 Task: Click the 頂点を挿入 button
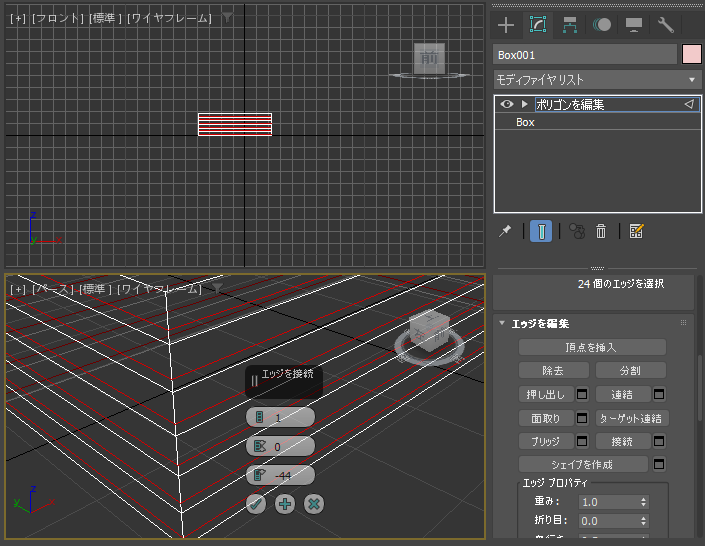click(592, 347)
